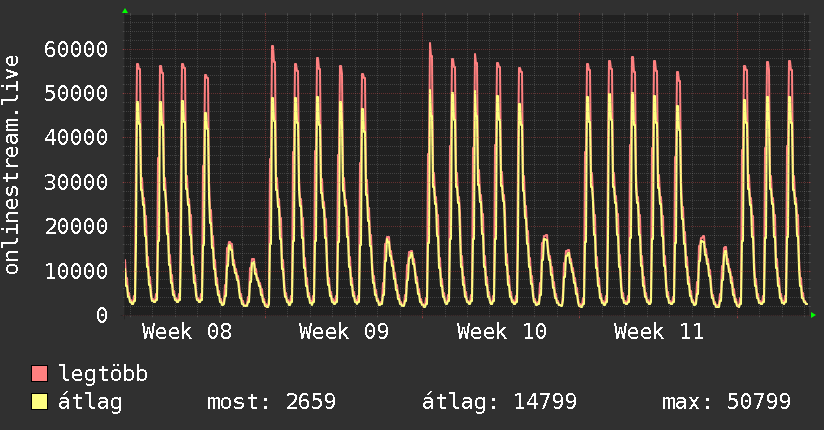Click the Week 11 axis label
Image resolution: width=824 pixels, height=430 pixels.
coord(659,332)
